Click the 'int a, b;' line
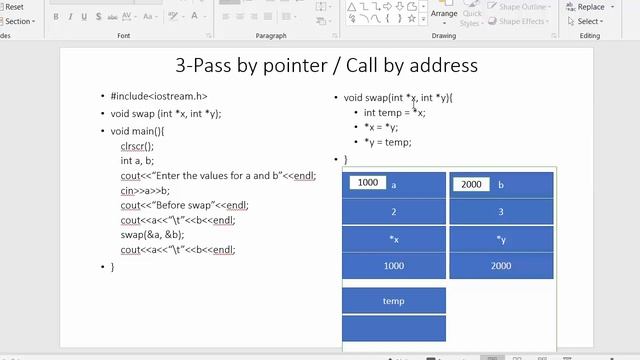This screenshot has width=640, height=360. [137, 161]
